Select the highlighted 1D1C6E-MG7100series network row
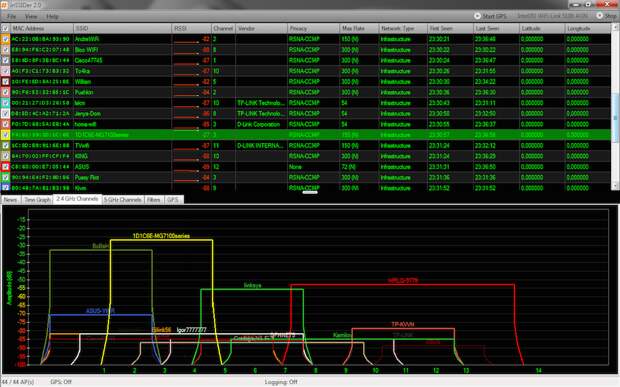The height and width of the screenshot is (387, 620). tap(305, 135)
